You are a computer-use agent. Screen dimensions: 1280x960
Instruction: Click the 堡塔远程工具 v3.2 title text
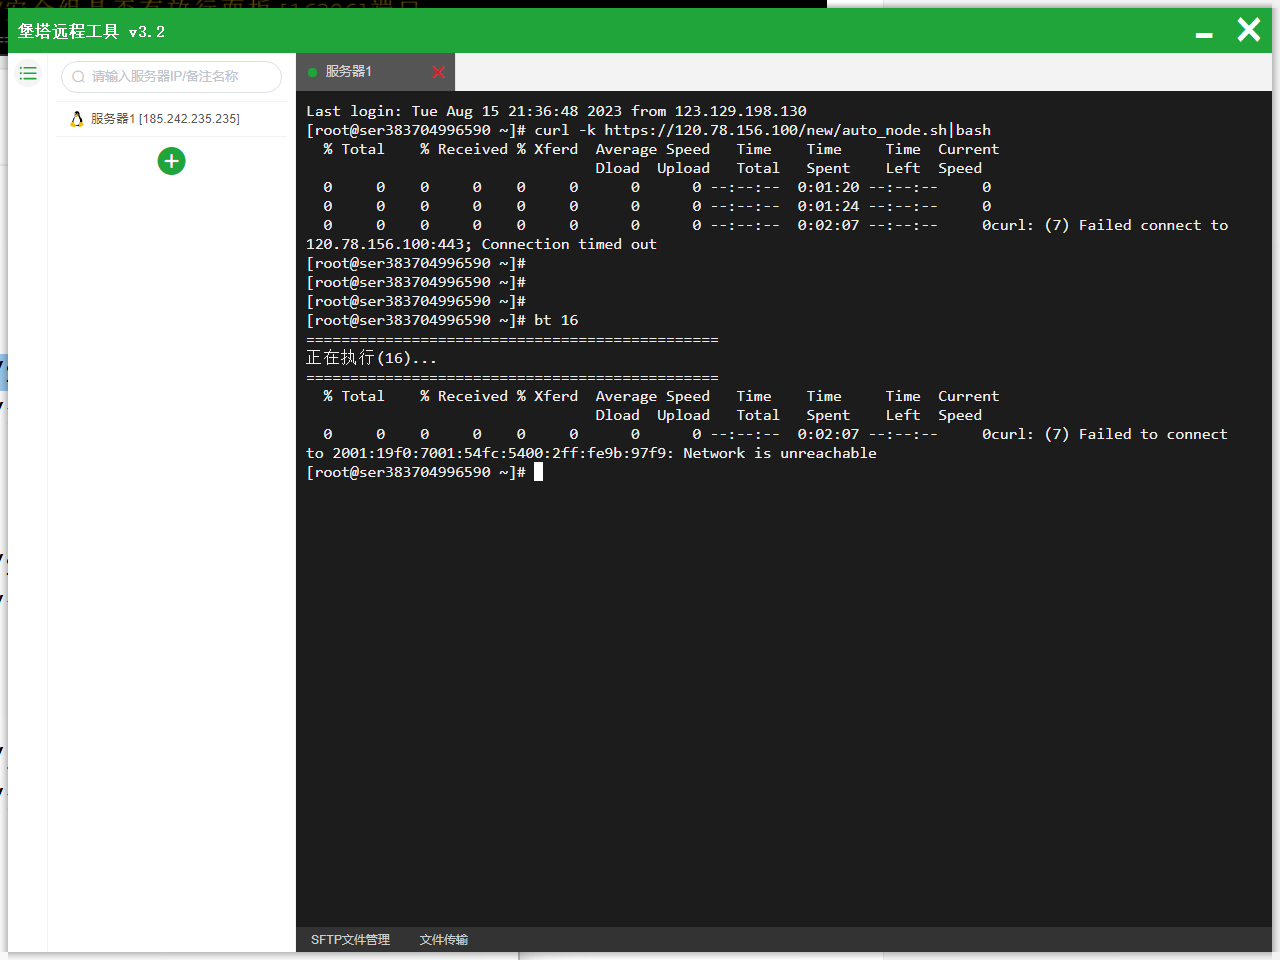[91, 32]
